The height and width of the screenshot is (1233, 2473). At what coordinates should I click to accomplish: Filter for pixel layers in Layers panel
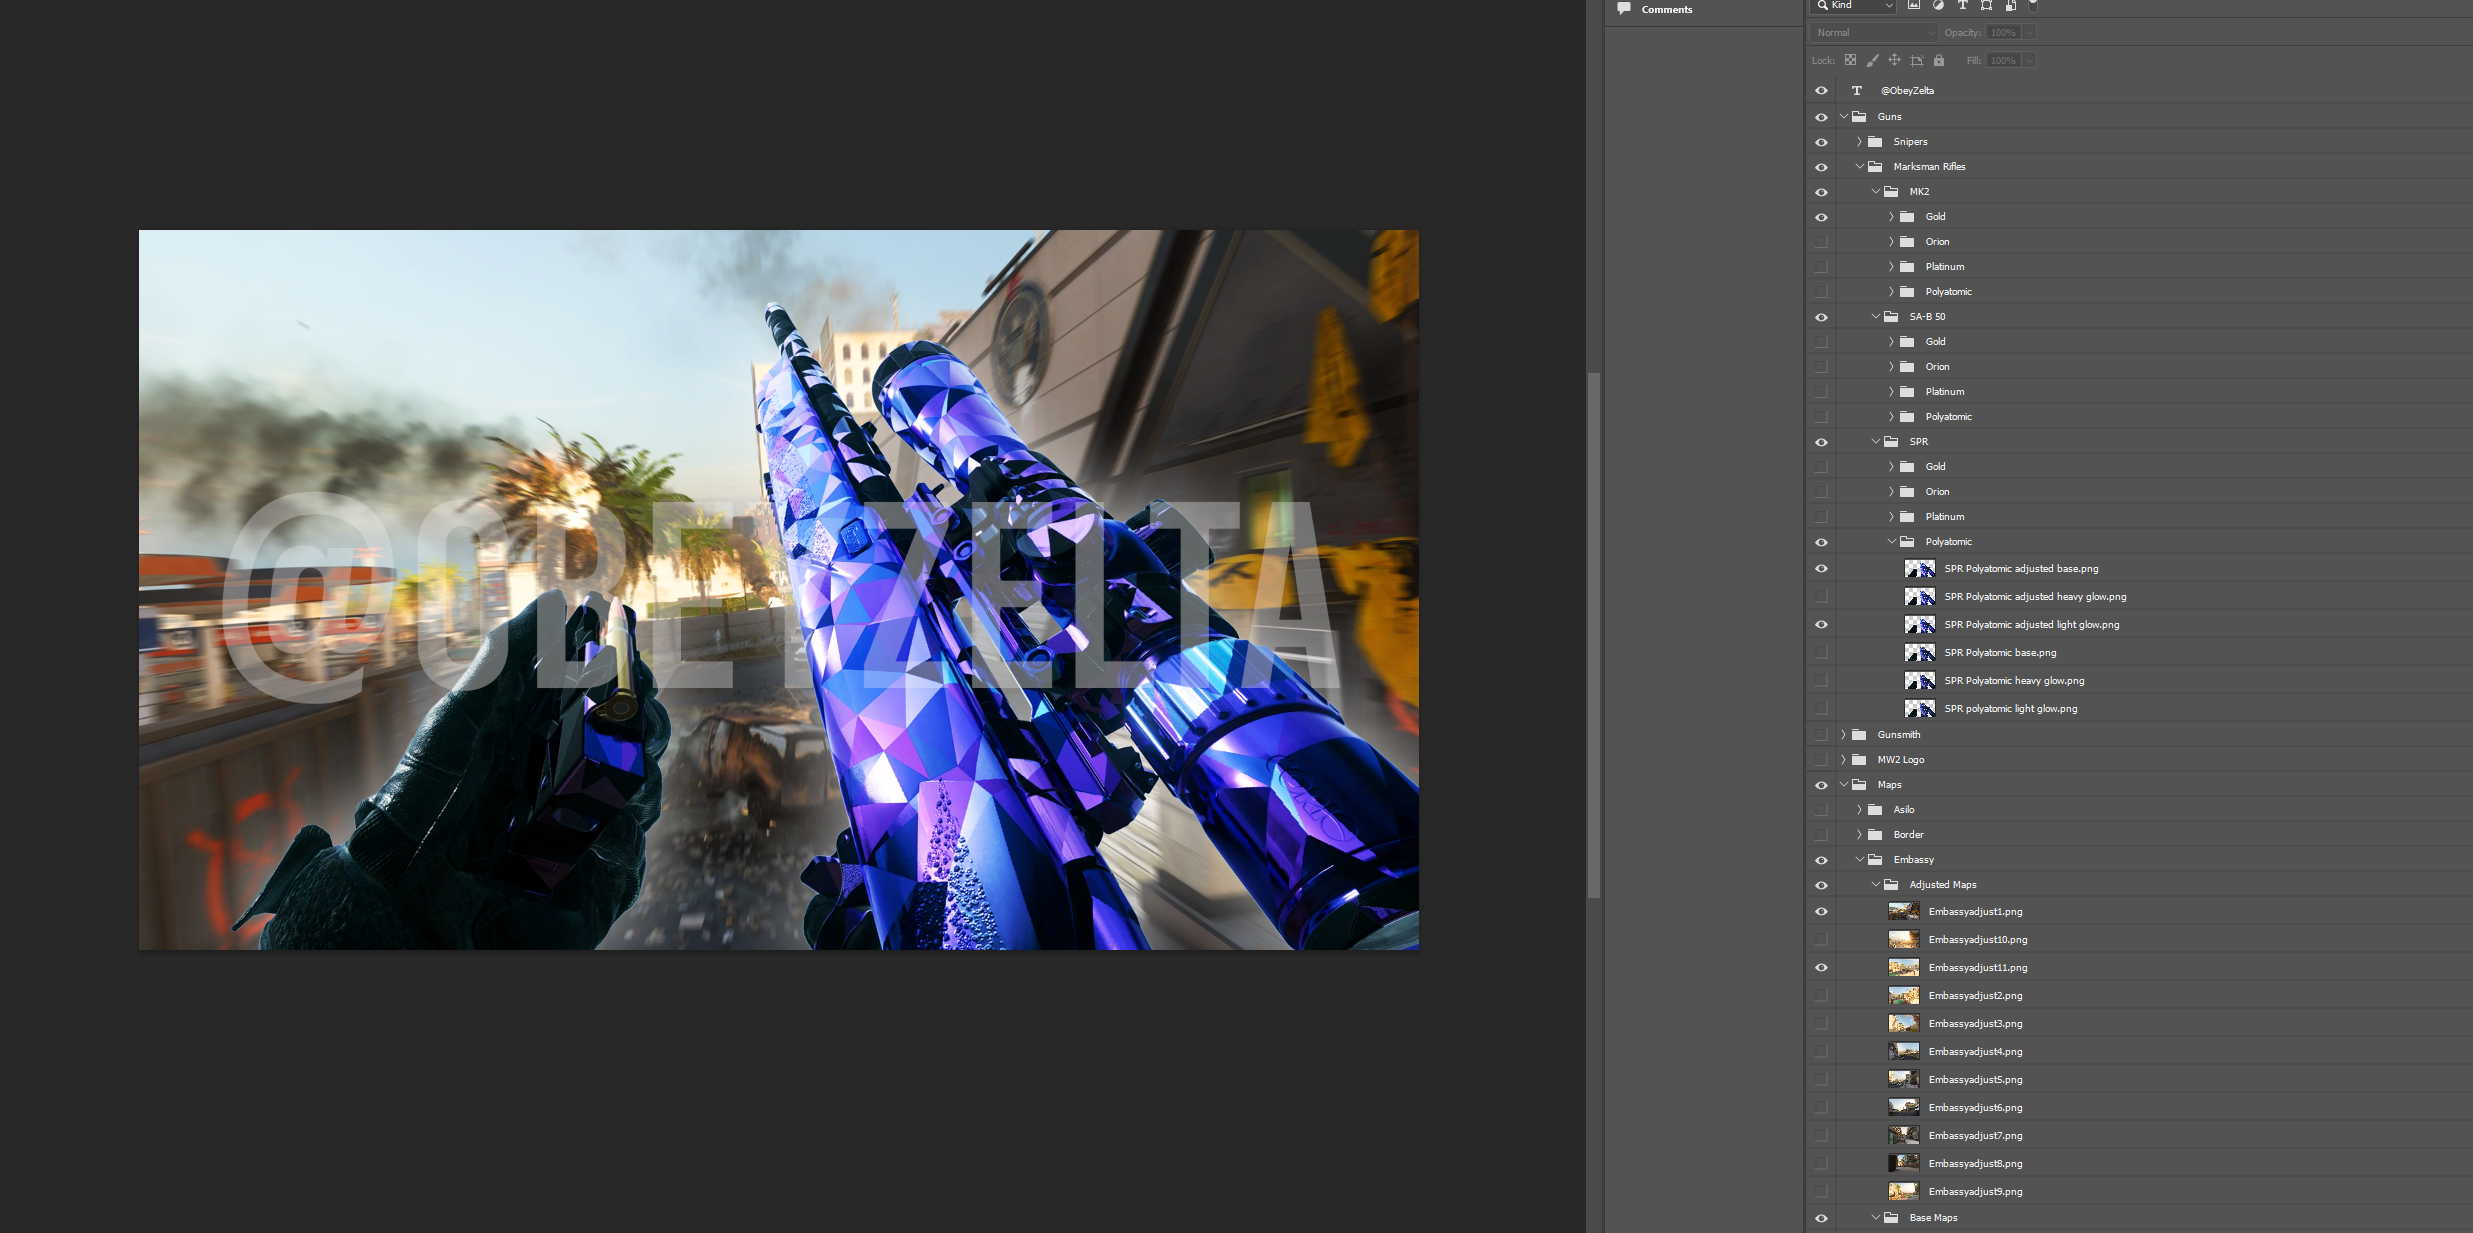tap(1914, 6)
